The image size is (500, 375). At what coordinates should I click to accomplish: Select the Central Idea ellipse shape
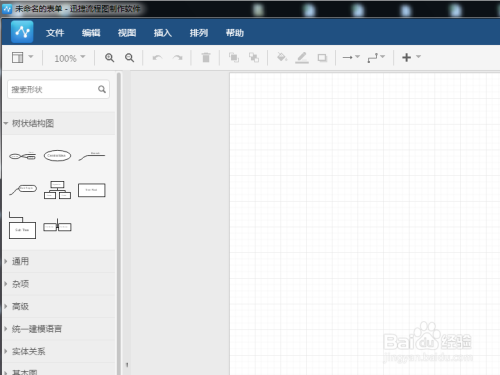pos(57,155)
